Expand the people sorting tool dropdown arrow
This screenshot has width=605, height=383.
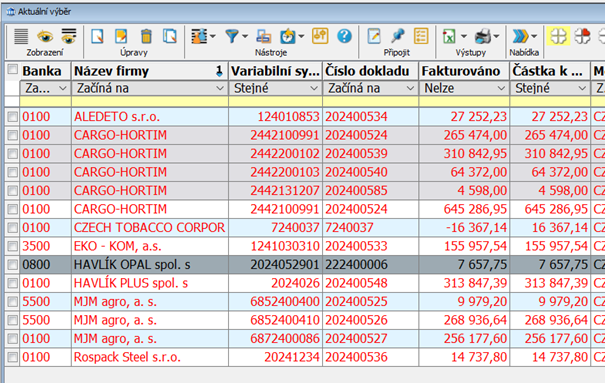point(213,37)
